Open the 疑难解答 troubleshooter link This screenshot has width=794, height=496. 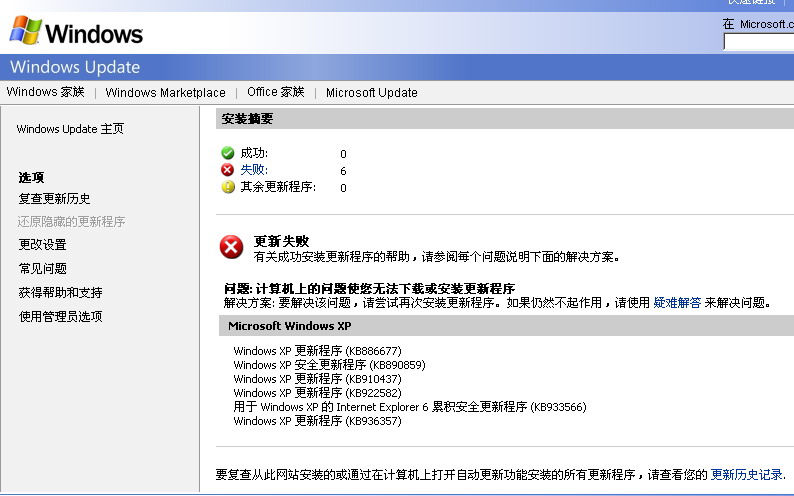pos(677,303)
